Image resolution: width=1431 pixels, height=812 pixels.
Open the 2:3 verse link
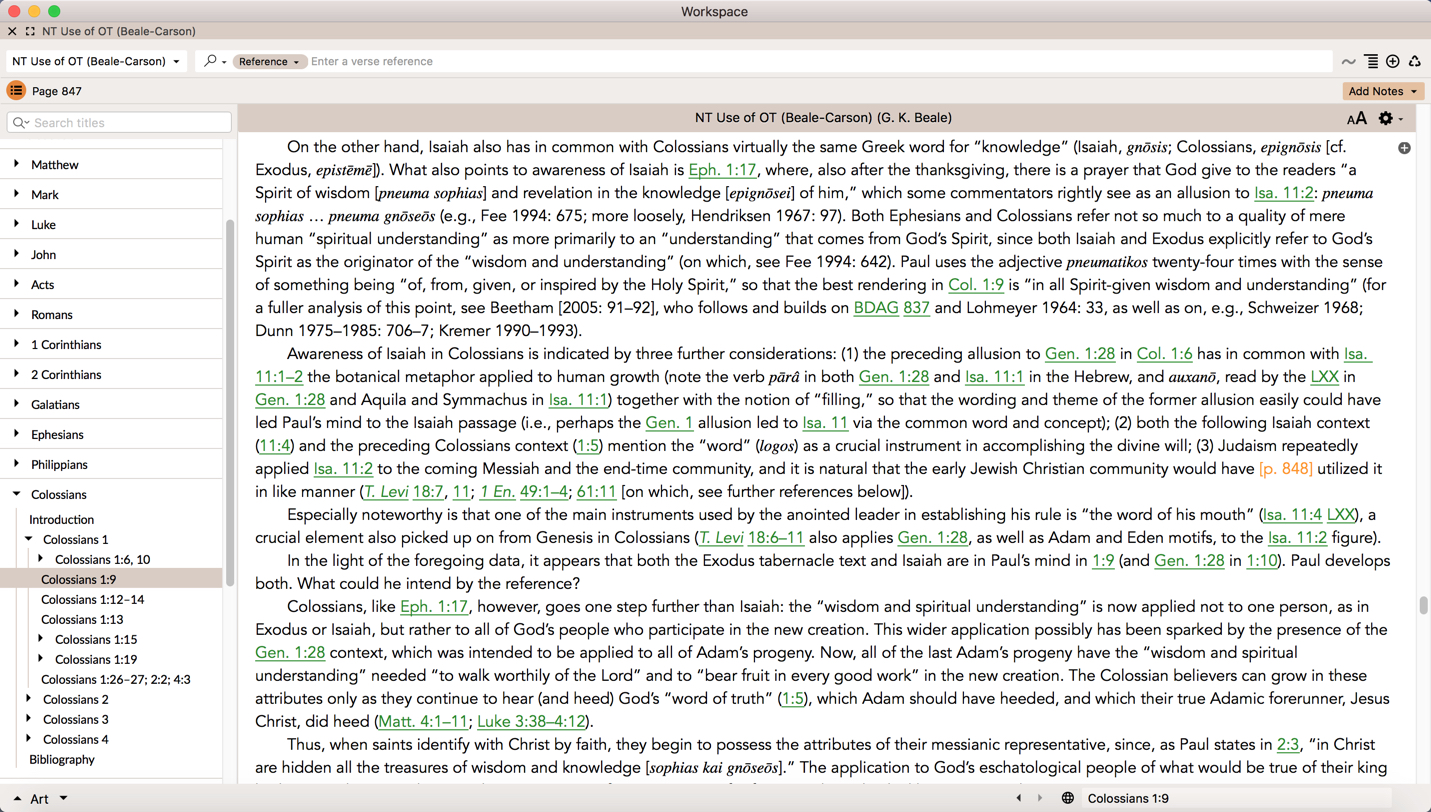coord(1287,745)
